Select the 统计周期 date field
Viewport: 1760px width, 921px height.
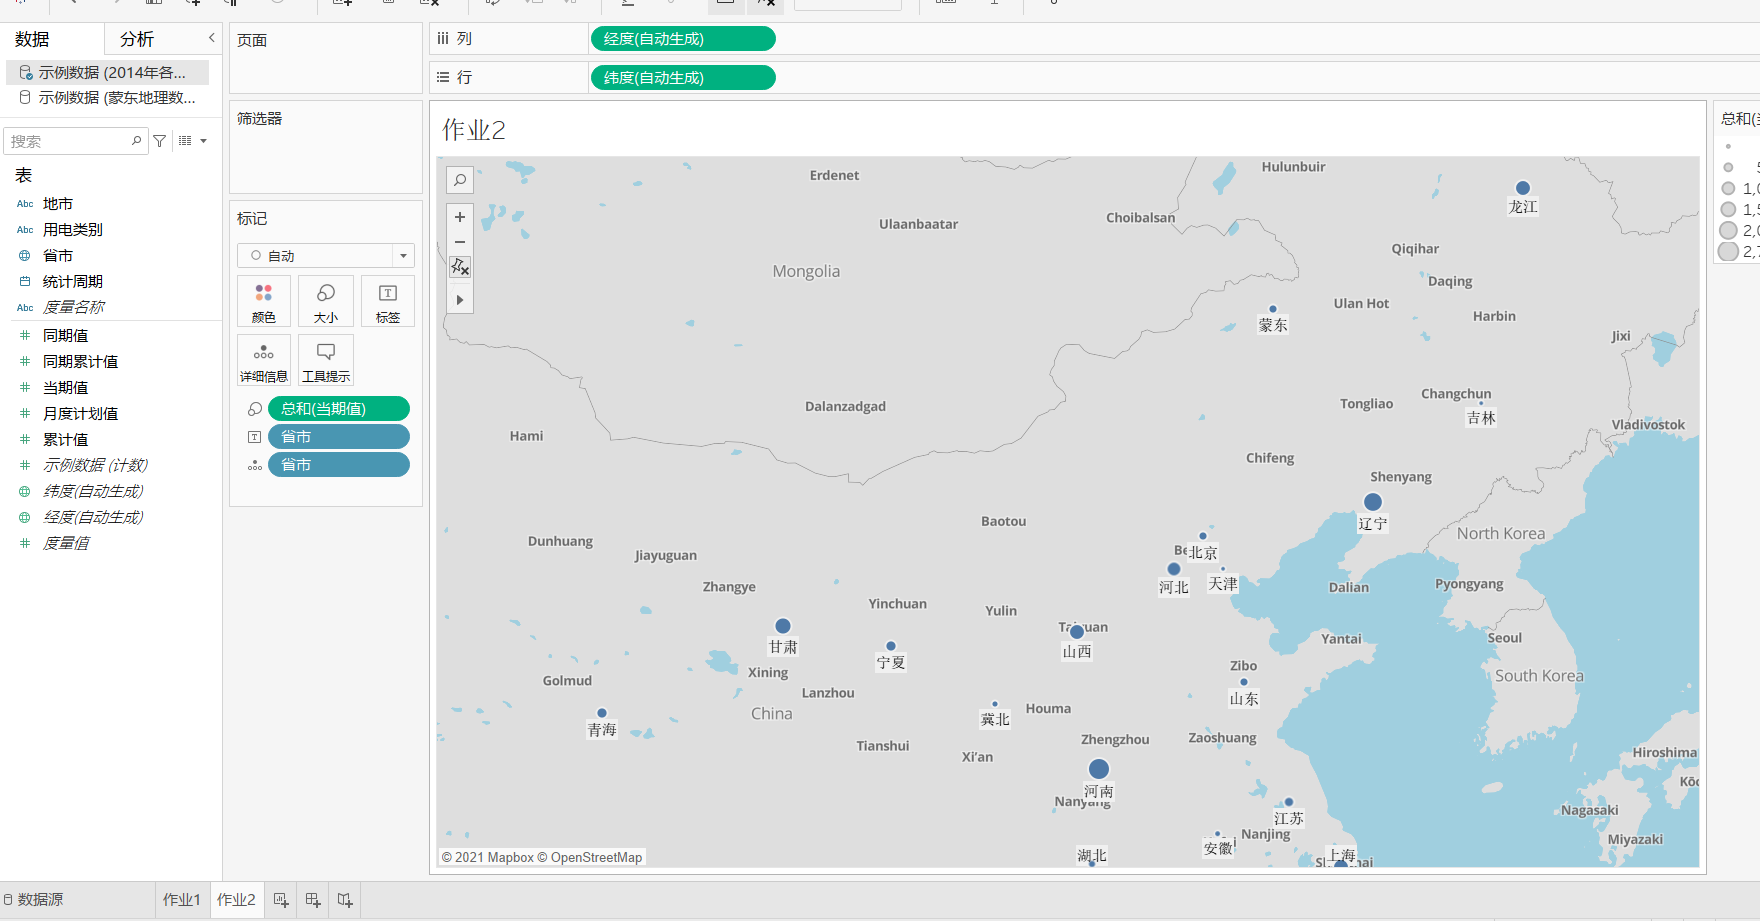point(73,282)
